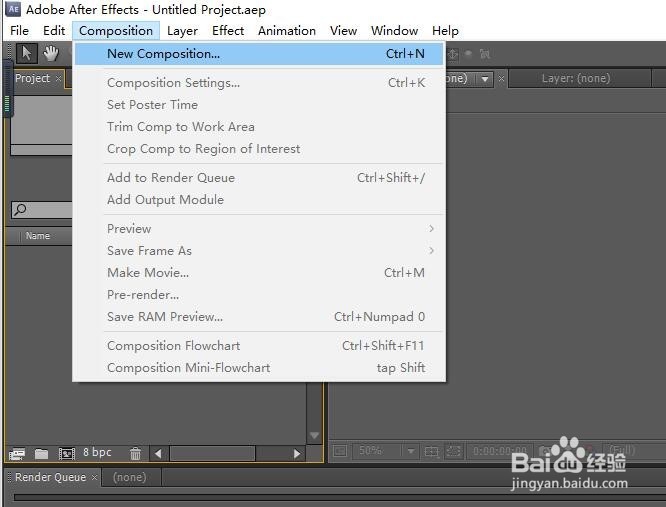The height and width of the screenshot is (507, 666).
Task: Delete selected item with trash icon
Action: click(x=135, y=453)
